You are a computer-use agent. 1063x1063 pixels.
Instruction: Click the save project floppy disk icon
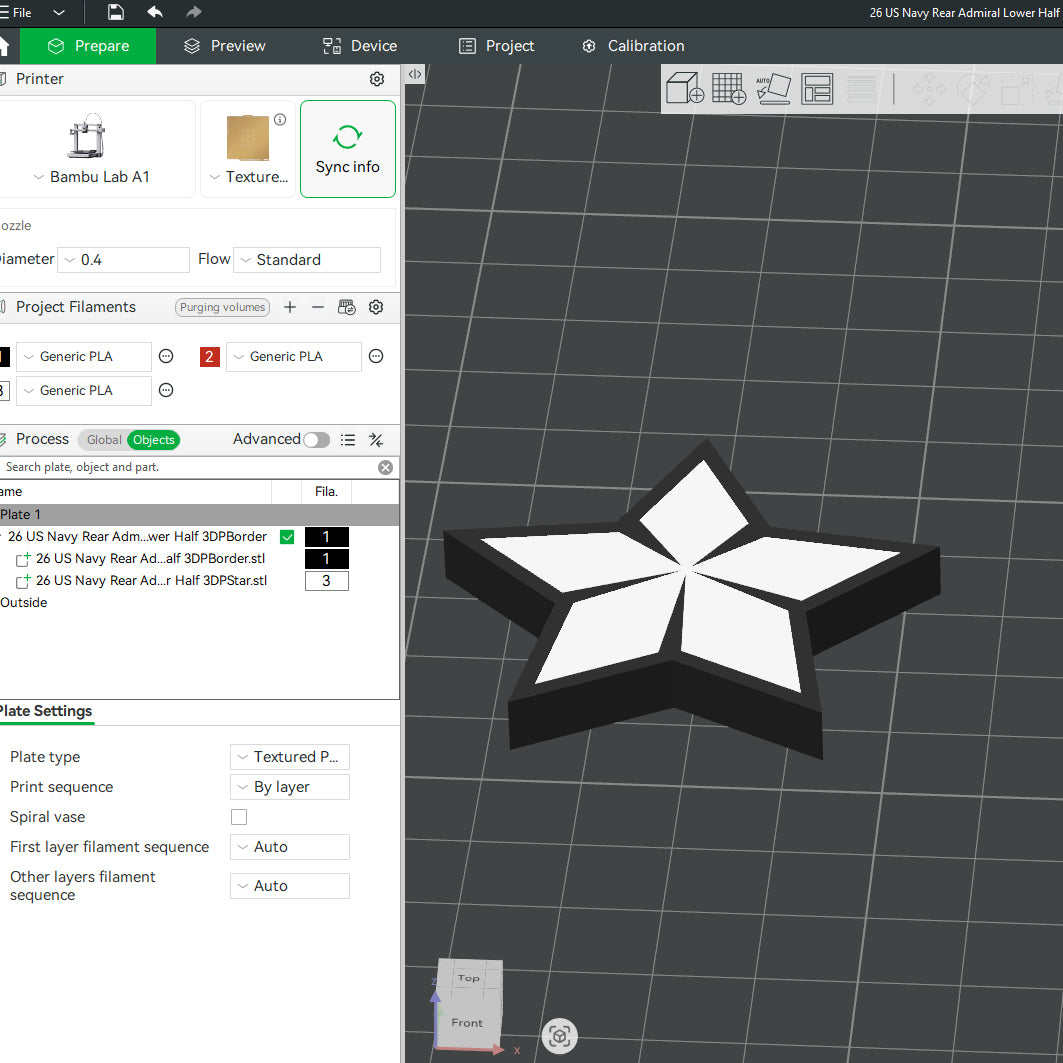[x=116, y=12]
